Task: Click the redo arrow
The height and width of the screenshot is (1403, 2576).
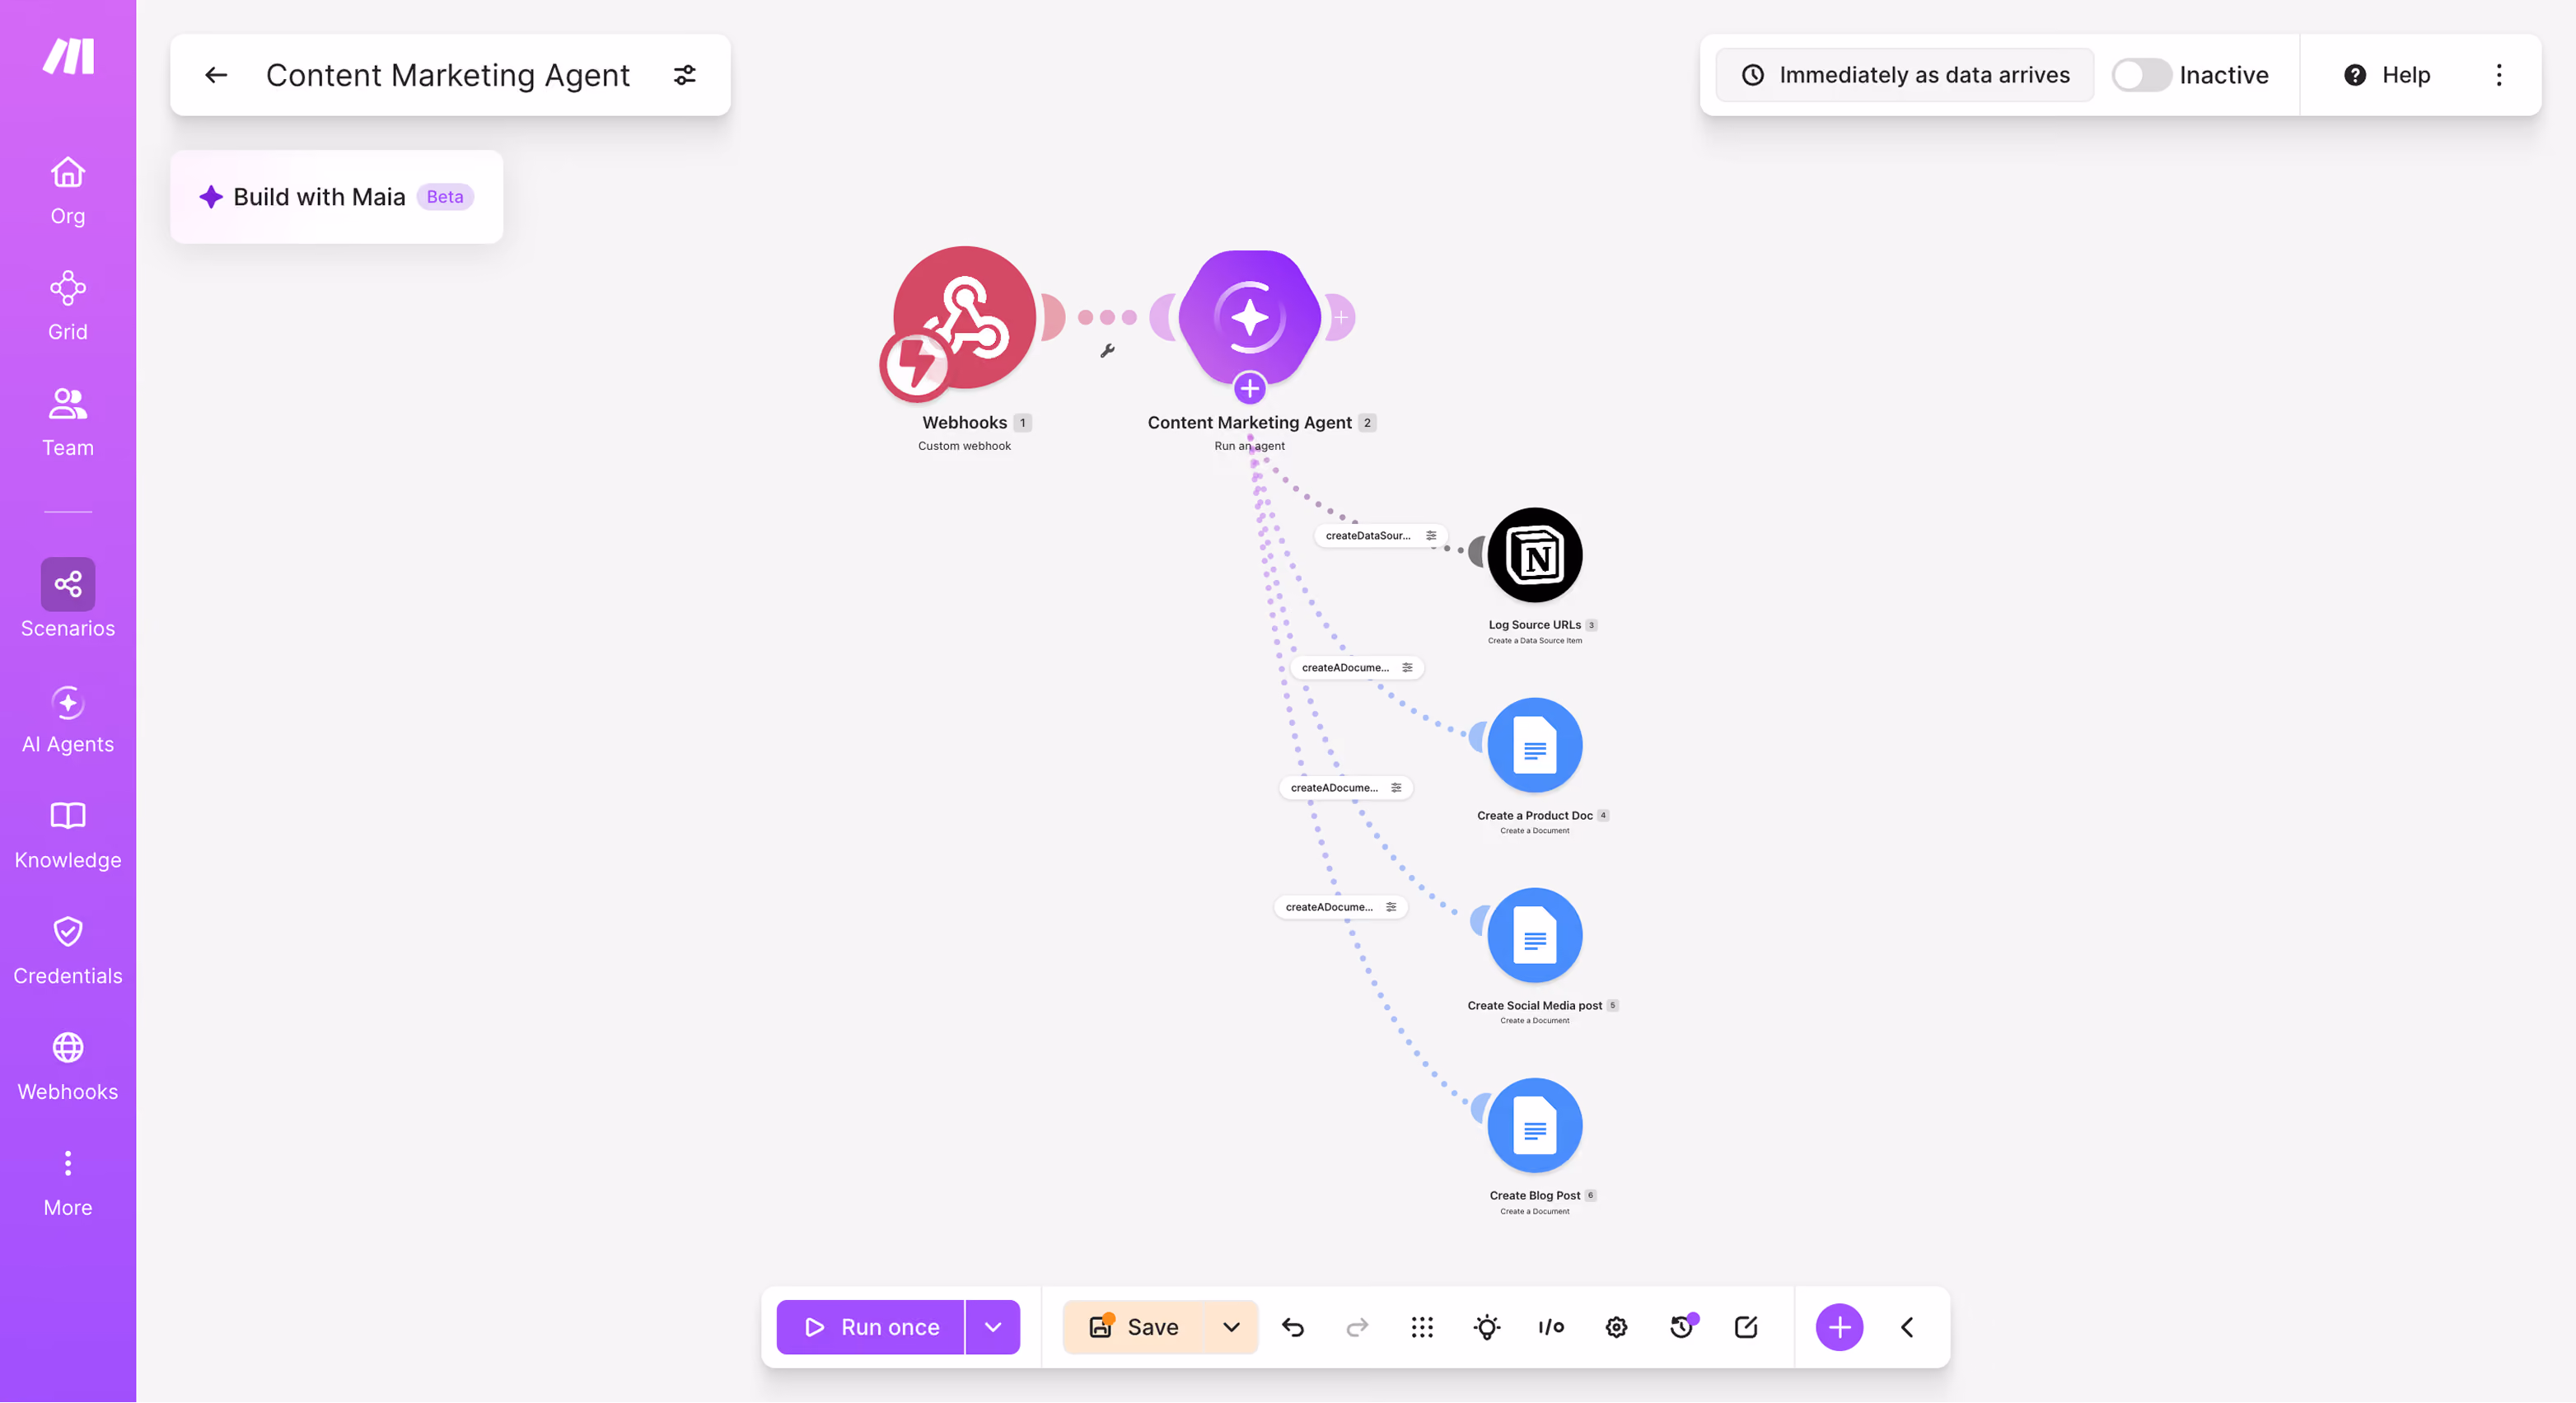Action: point(1357,1327)
